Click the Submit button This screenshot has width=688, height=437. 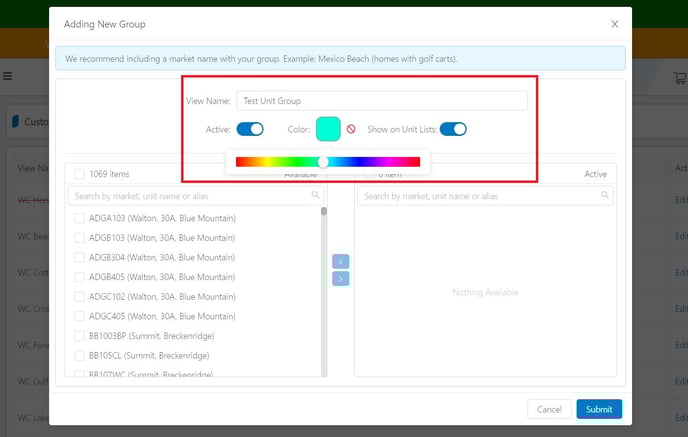(x=599, y=409)
